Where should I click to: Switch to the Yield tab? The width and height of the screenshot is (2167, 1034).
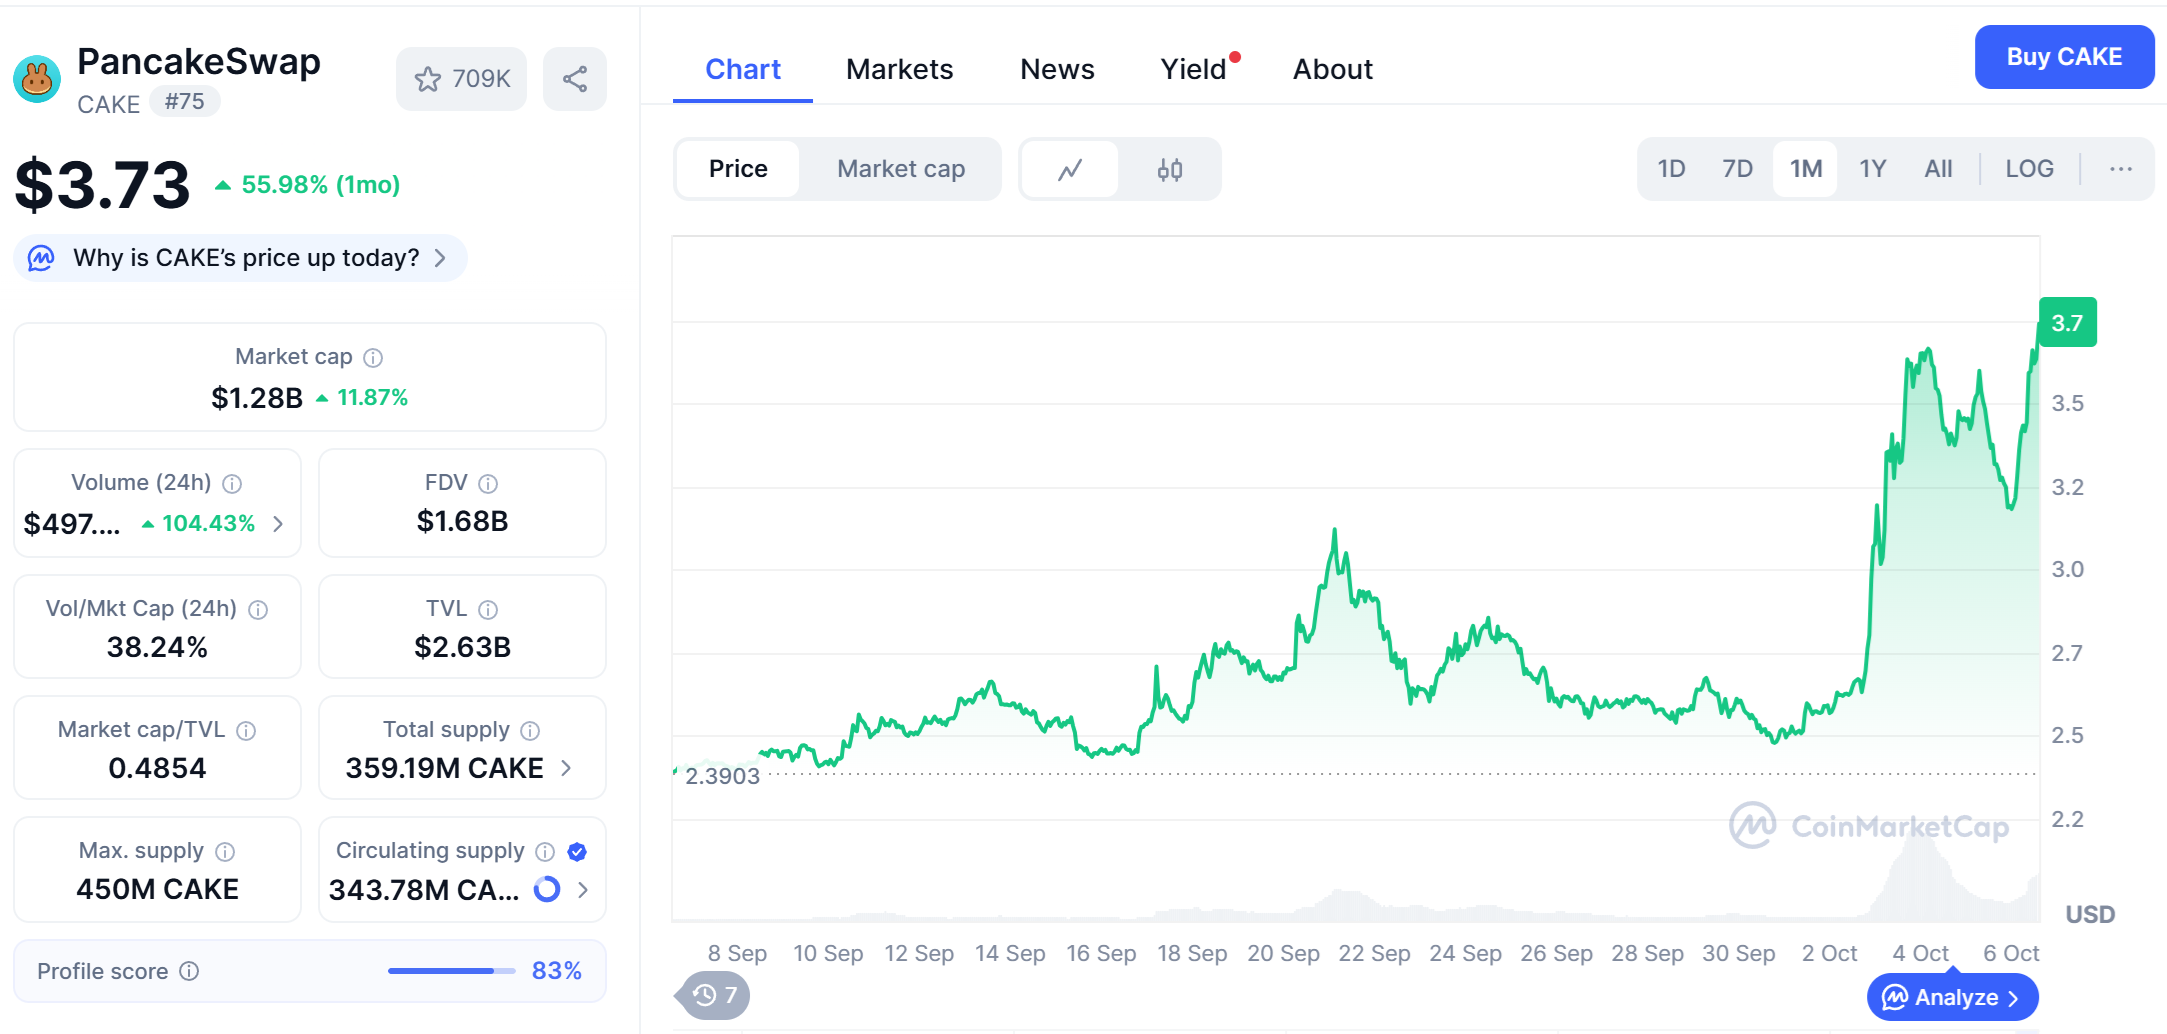1193,69
